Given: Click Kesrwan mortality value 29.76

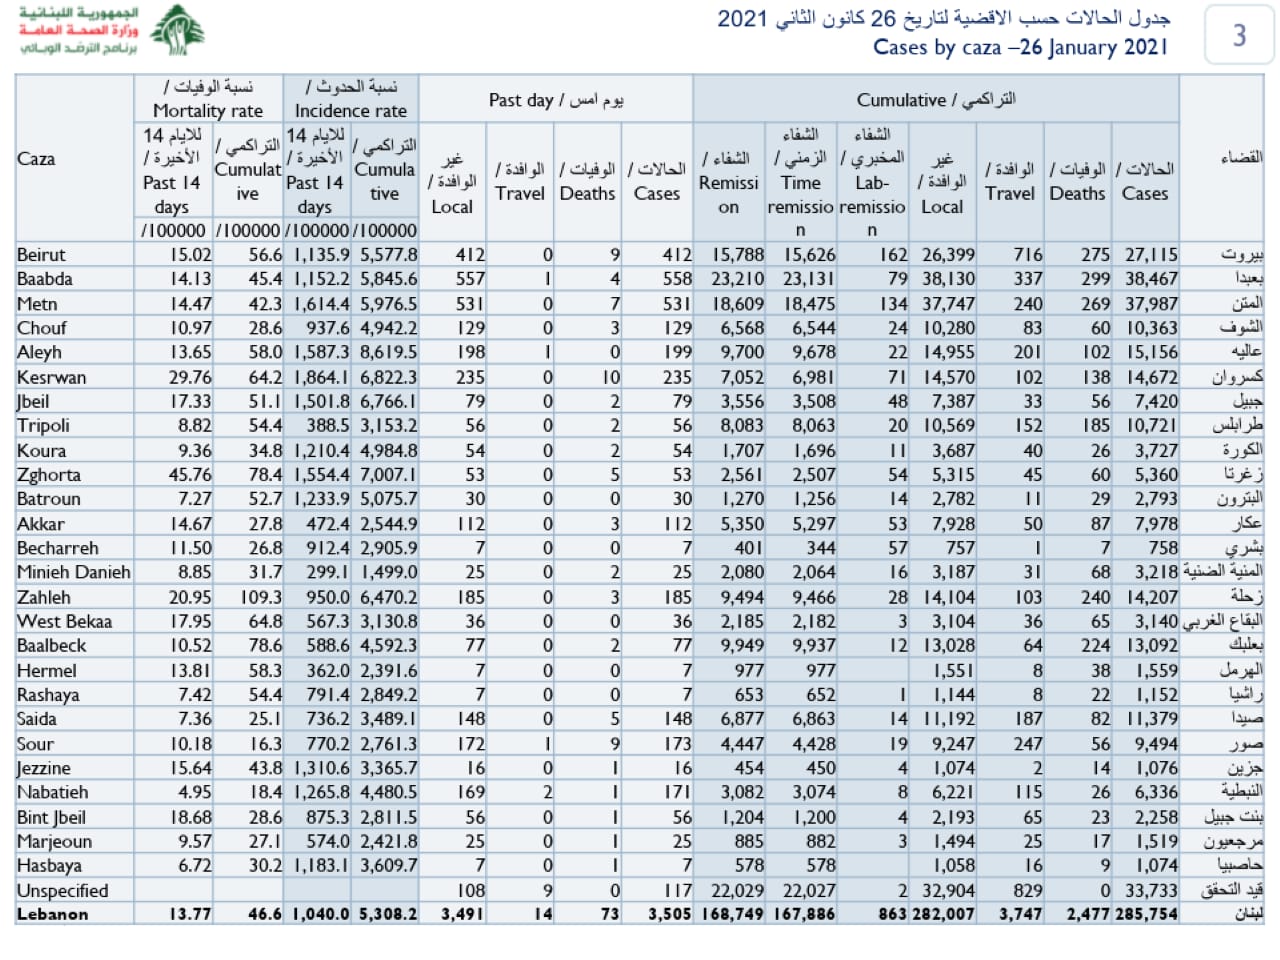Looking at the screenshot, I should (x=190, y=377).
